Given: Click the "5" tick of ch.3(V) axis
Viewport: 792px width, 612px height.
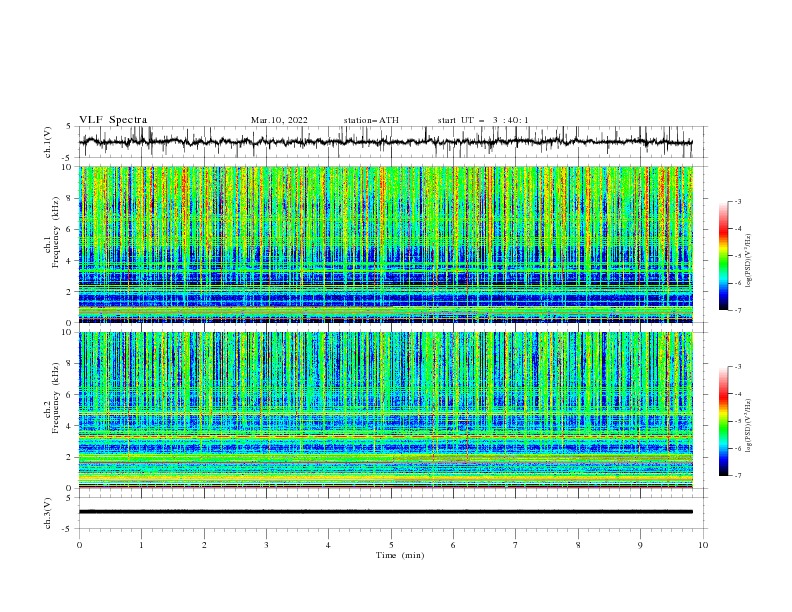Looking at the screenshot, I should coord(70,498).
